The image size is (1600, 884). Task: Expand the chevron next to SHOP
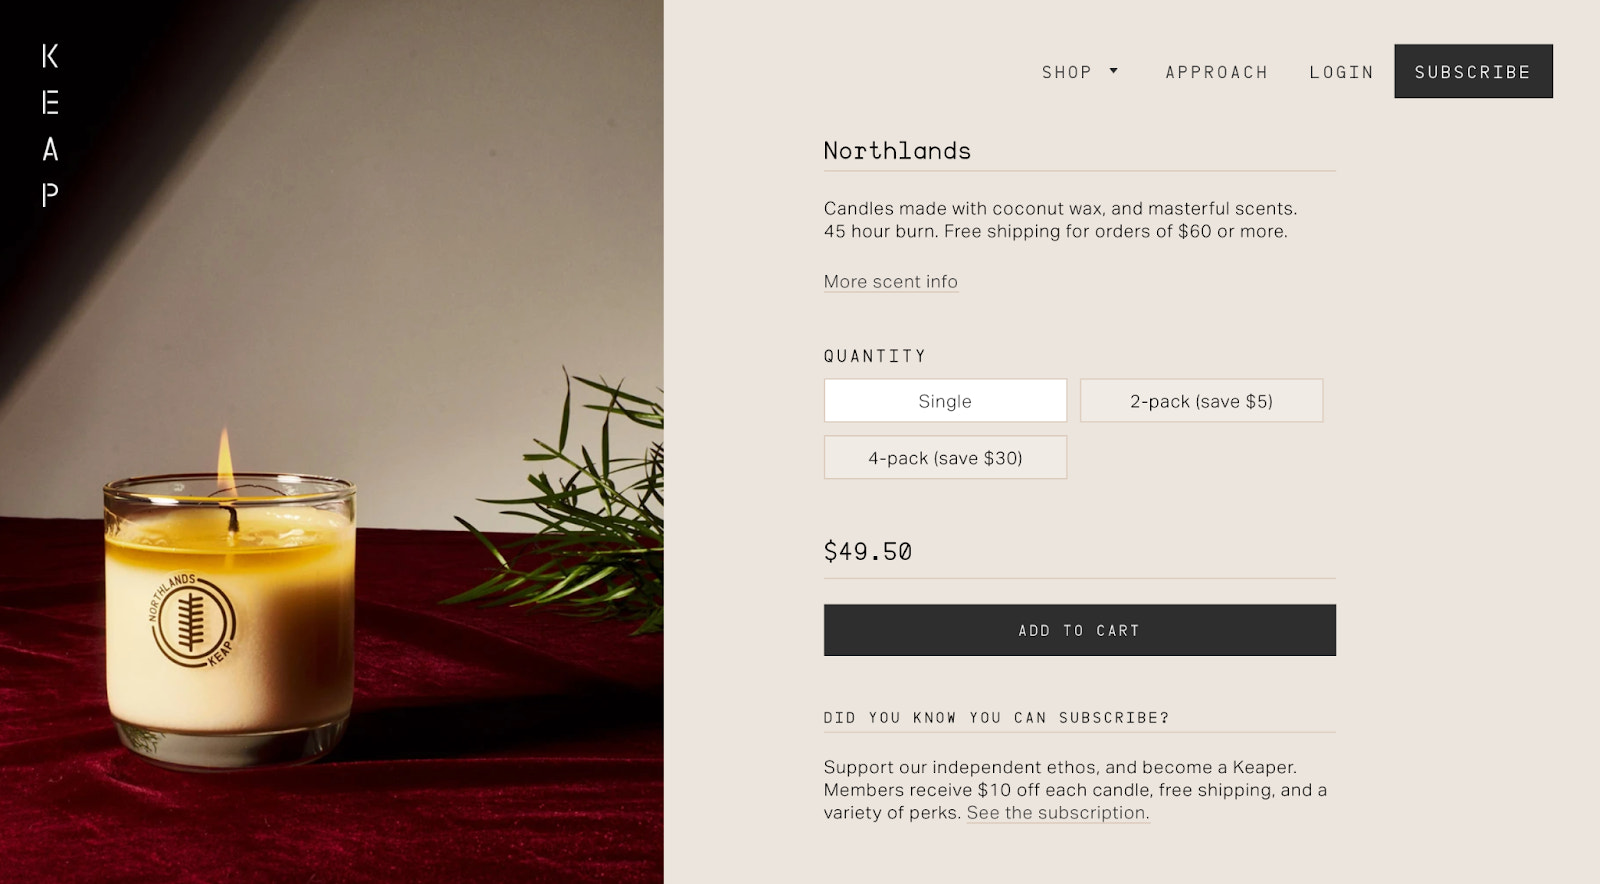point(1114,71)
